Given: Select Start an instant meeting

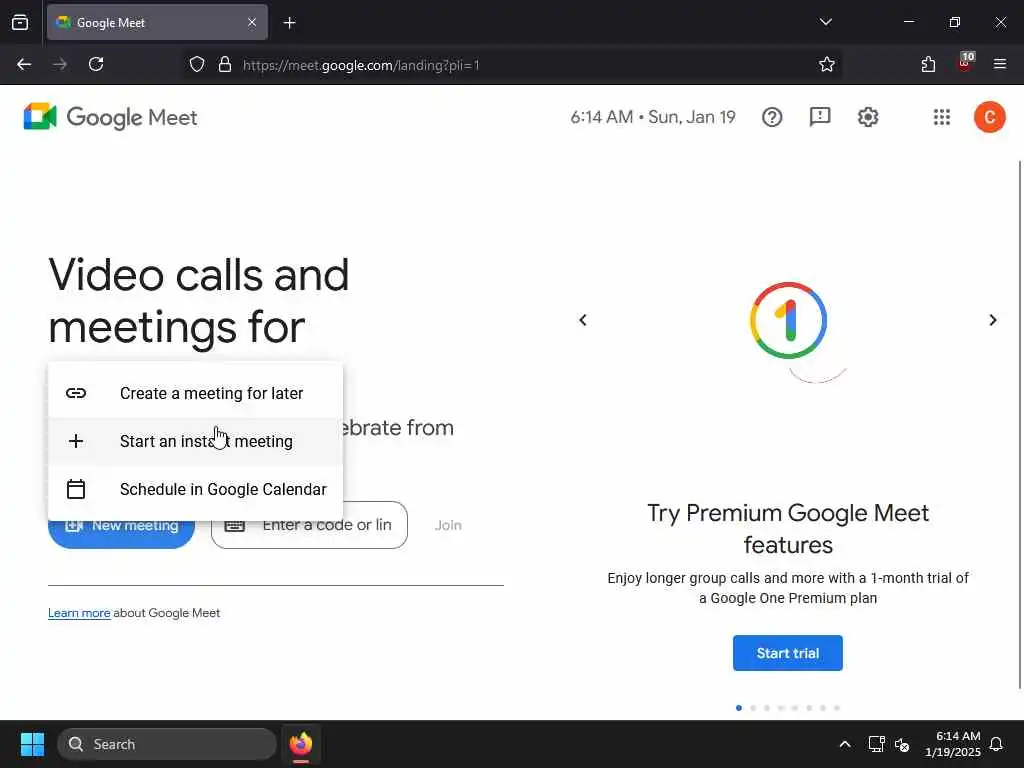Looking at the screenshot, I should pyautogui.click(x=195, y=441).
